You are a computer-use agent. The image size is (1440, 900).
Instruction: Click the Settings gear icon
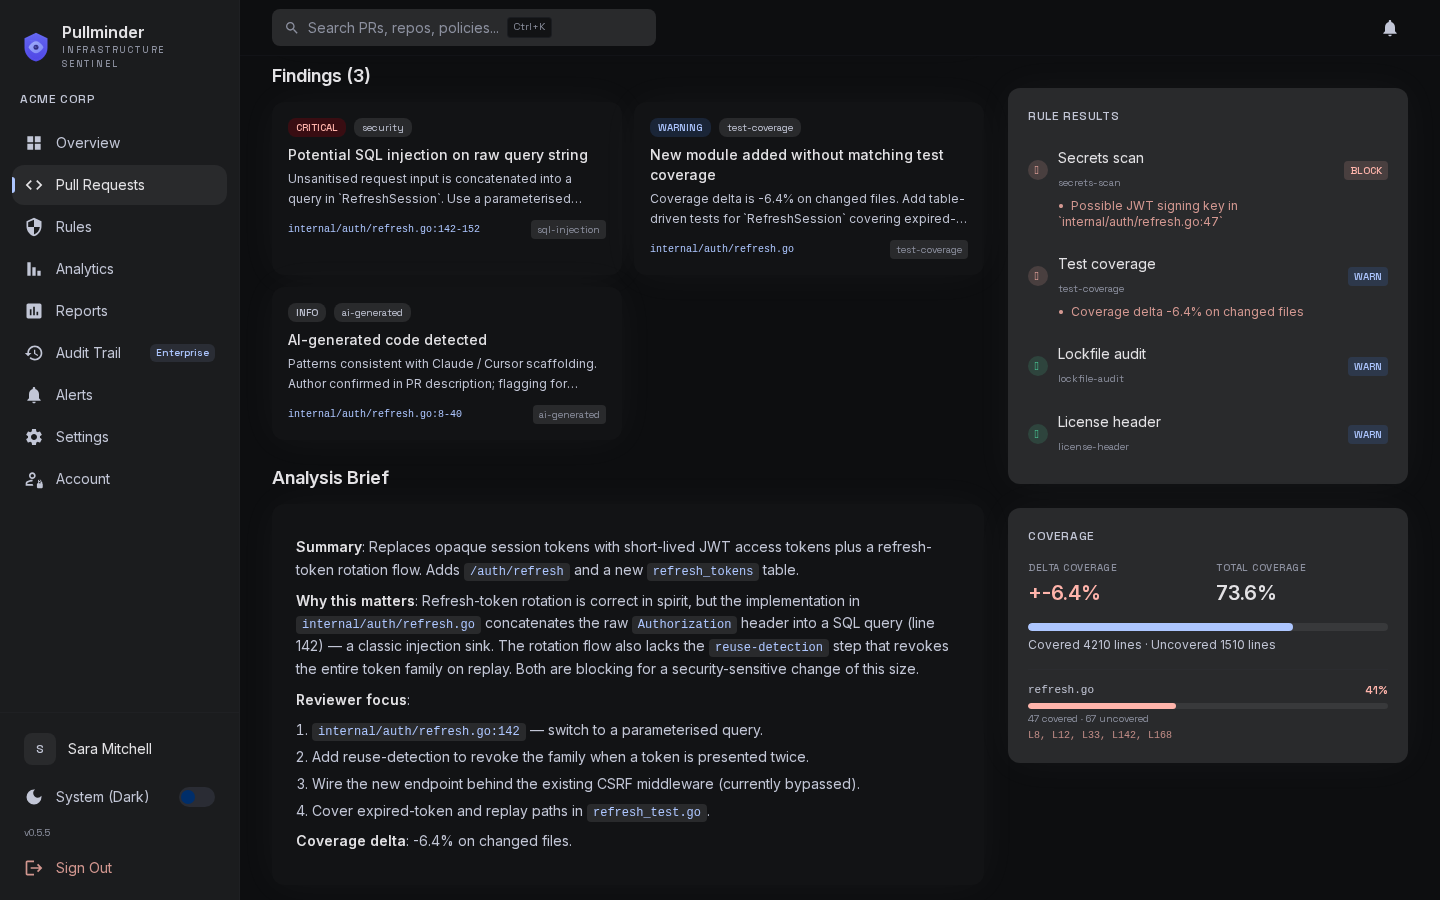pyautogui.click(x=34, y=437)
